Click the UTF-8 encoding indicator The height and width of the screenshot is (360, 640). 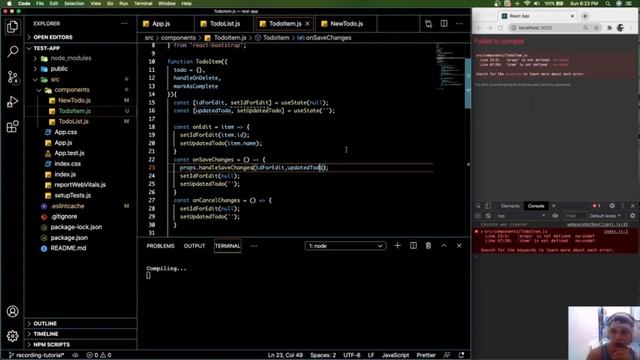(351, 355)
